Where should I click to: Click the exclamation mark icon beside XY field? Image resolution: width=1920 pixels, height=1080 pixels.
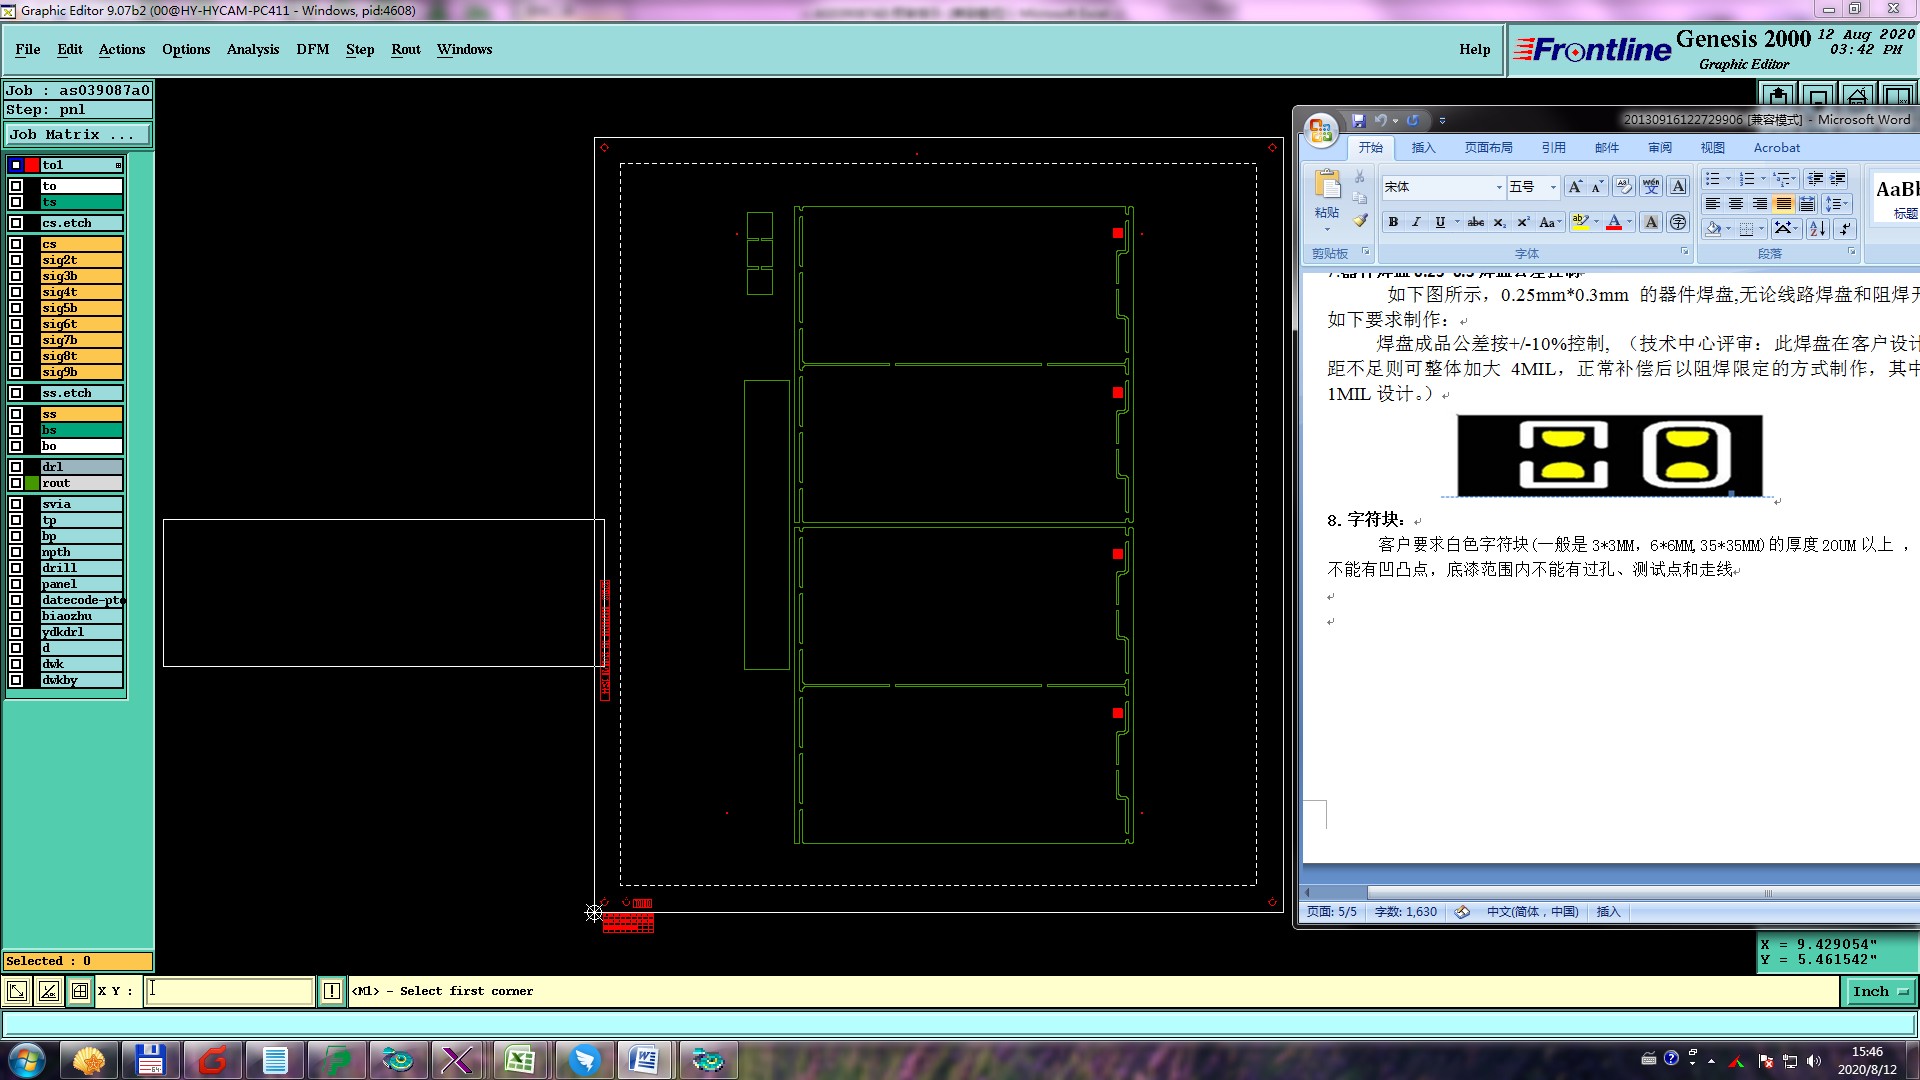(332, 991)
